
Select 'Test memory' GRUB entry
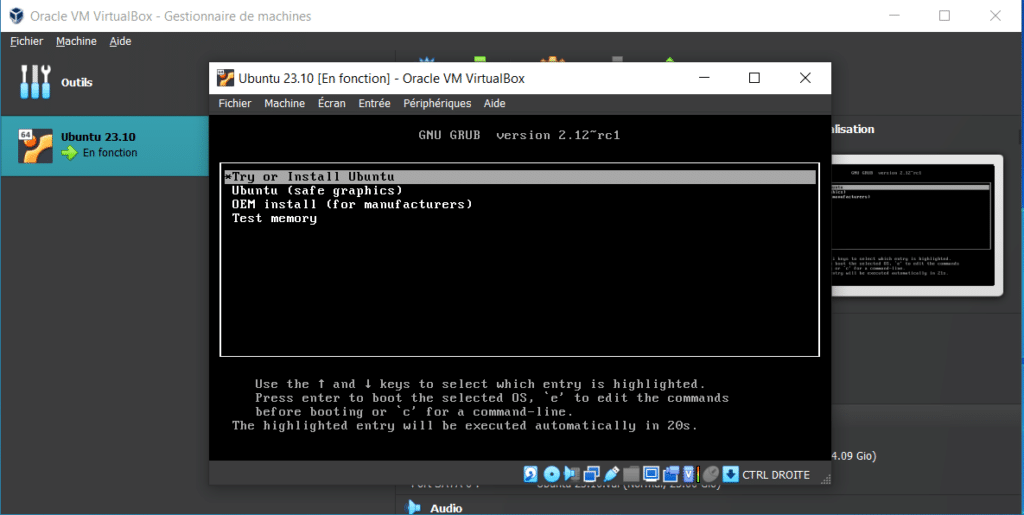tap(274, 218)
